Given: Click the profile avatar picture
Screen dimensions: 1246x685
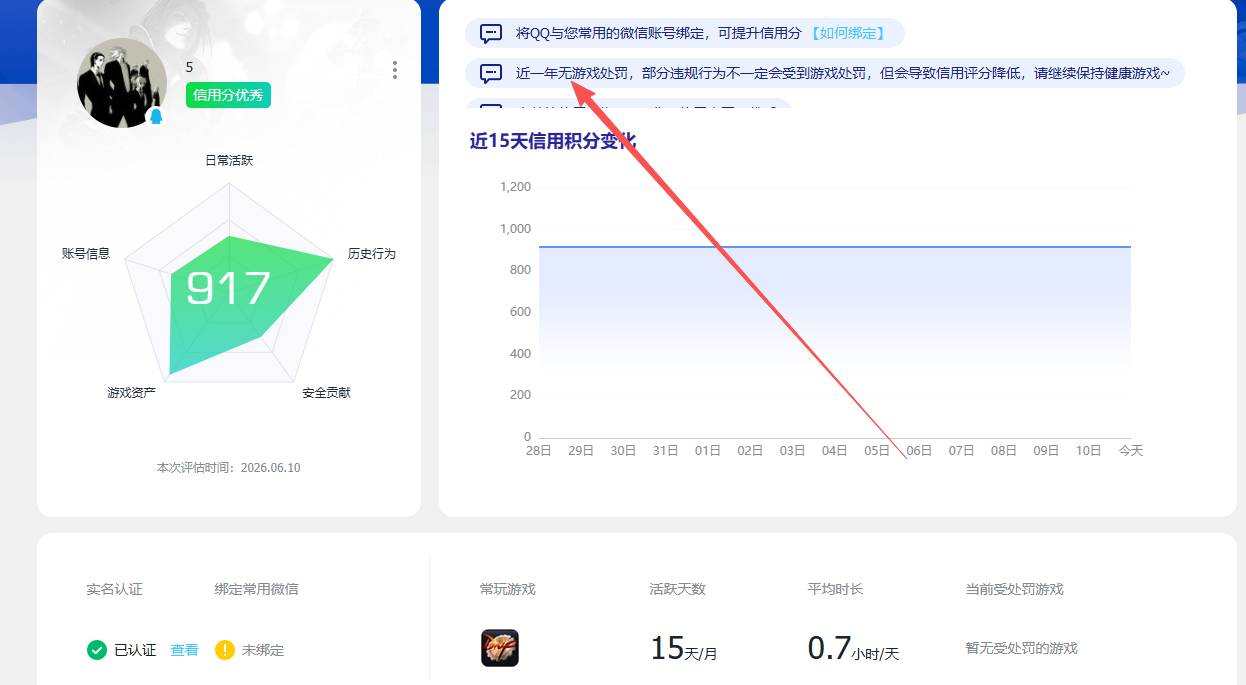Looking at the screenshot, I should click(x=122, y=83).
